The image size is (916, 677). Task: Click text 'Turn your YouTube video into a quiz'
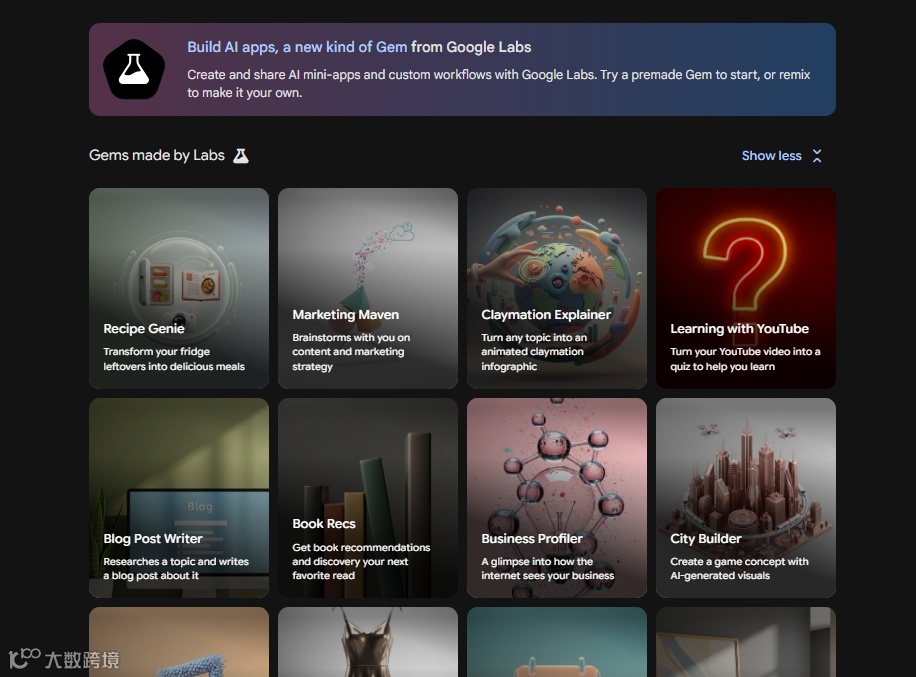coord(745,359)
